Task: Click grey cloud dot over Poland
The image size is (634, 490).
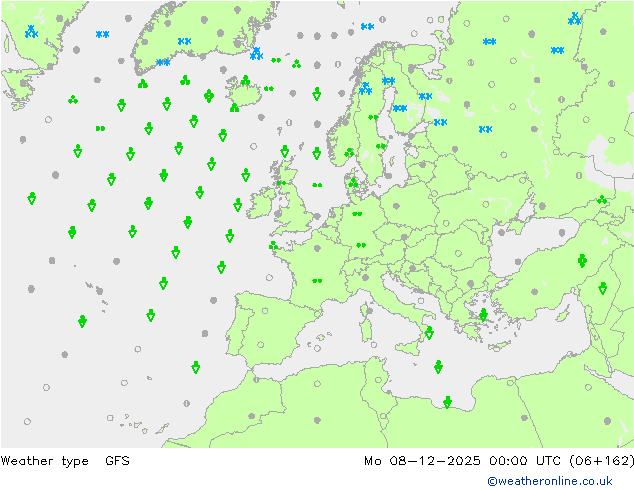Action: (x=396, y=206)
